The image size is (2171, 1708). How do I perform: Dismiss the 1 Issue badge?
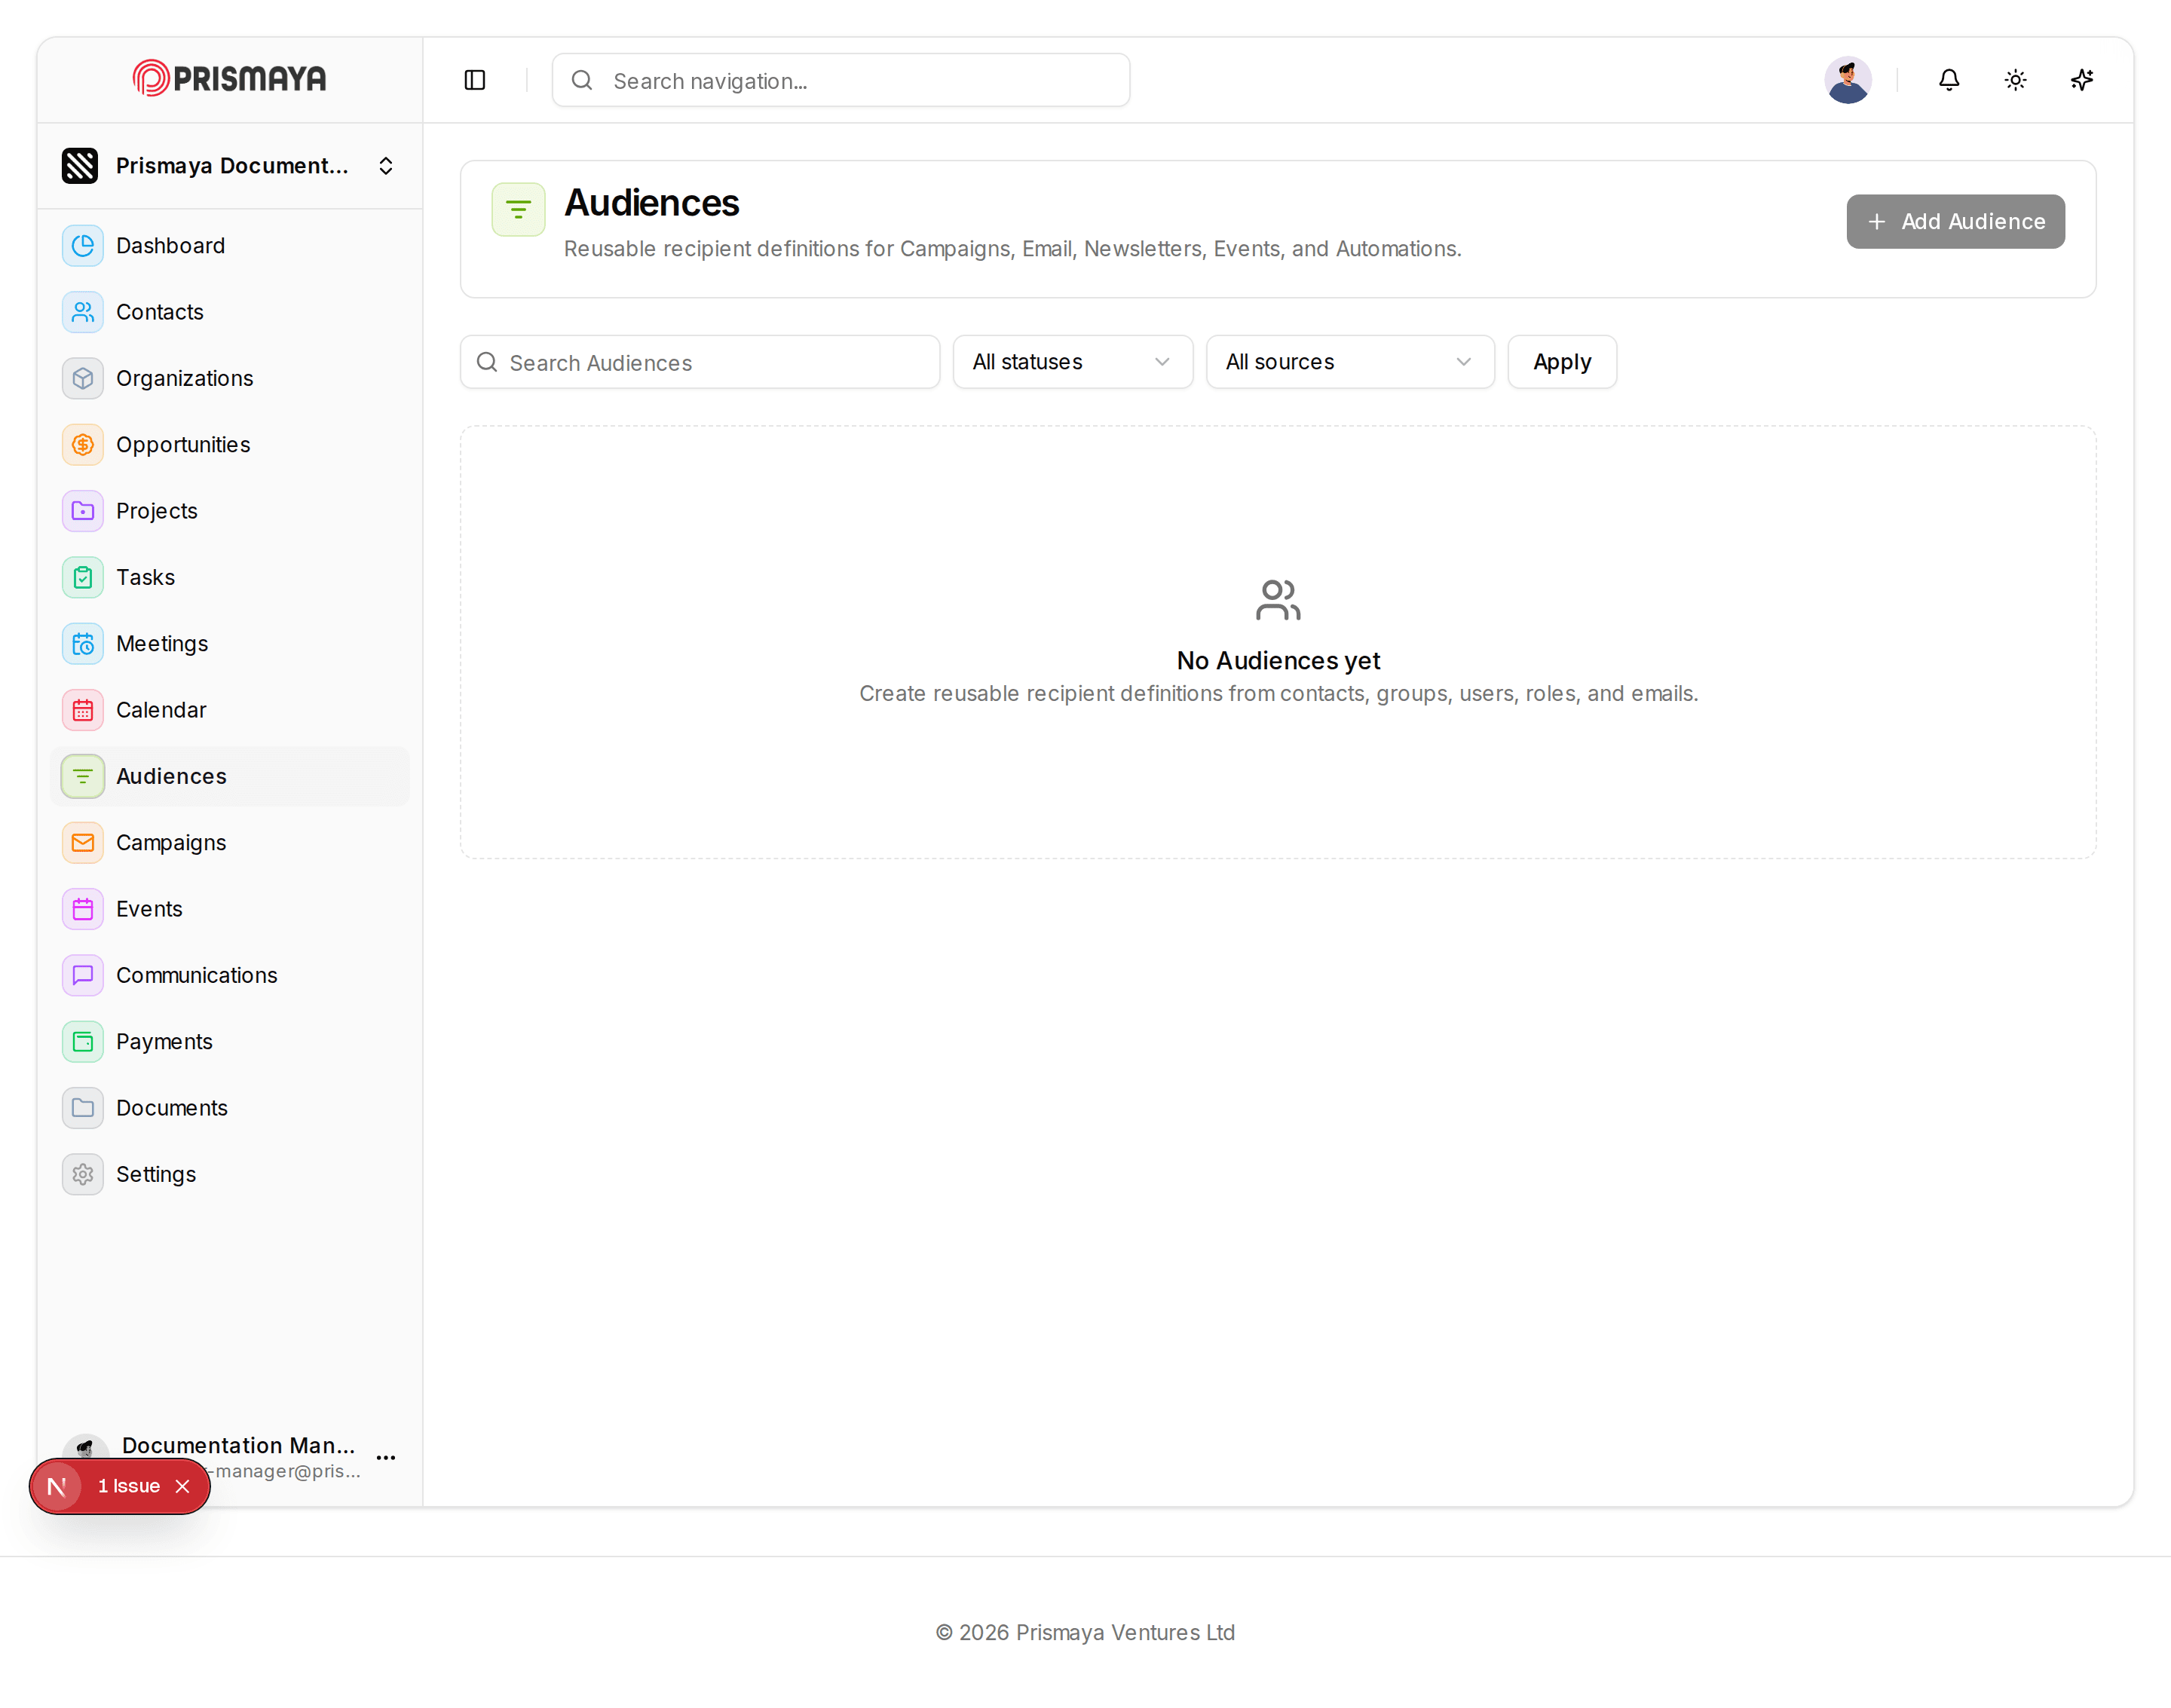(x=183, y=1486)
